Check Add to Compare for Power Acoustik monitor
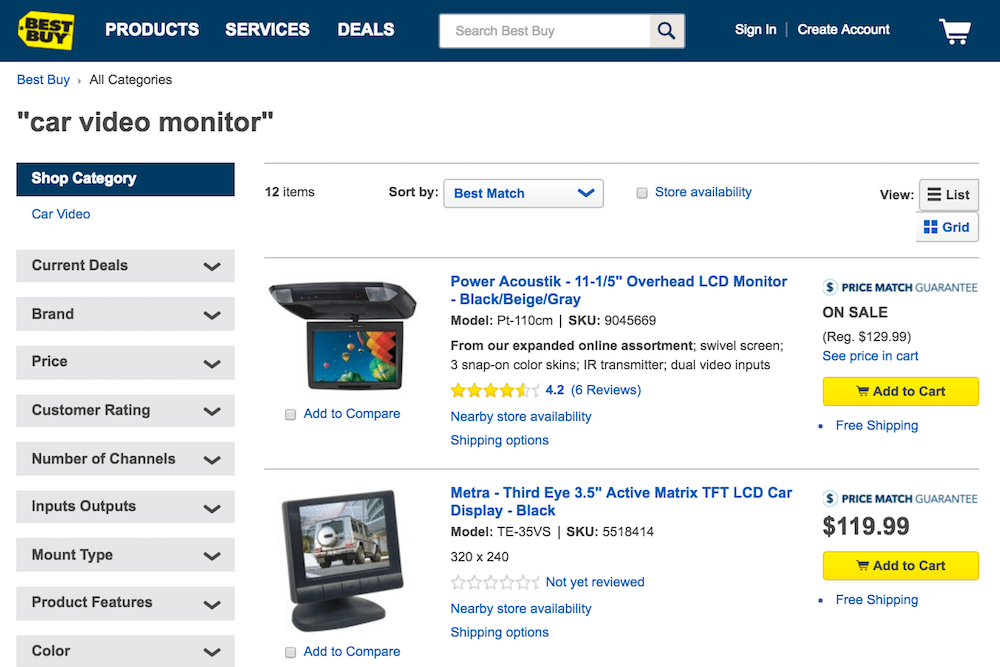This screenshot has width=1000, height=667. [290, 414]
